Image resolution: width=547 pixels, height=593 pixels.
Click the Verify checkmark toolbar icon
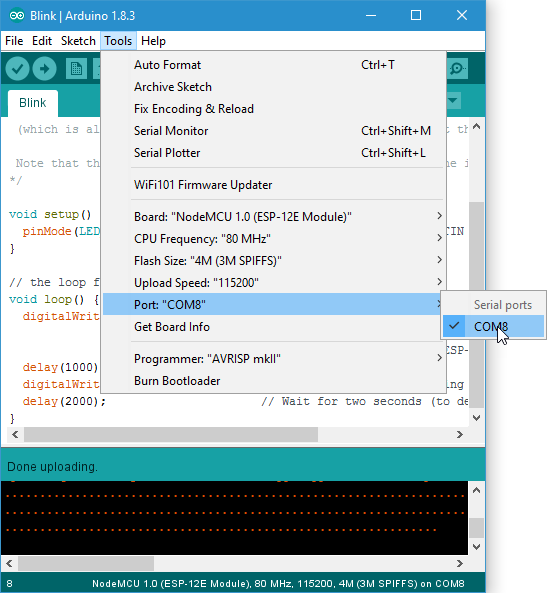point(17,68)
